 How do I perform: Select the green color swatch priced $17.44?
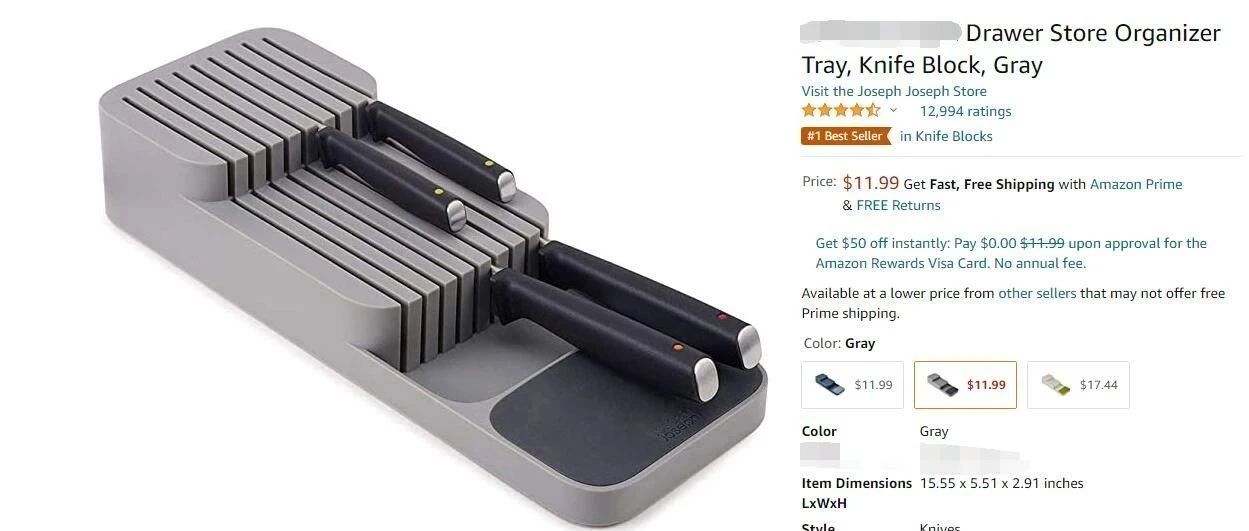pyautogui.click(x=1078, y=385)
